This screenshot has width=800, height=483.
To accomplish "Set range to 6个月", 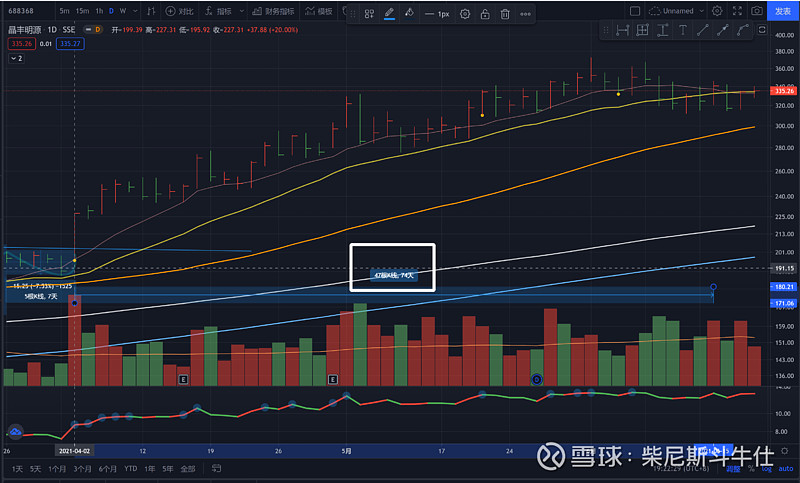I will 108,469.
